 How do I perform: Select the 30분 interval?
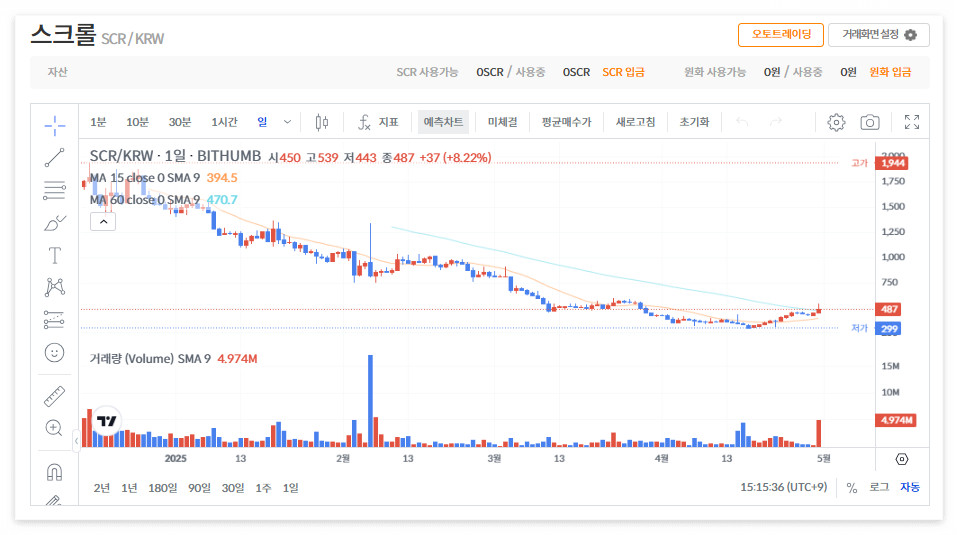pos(180,122)
